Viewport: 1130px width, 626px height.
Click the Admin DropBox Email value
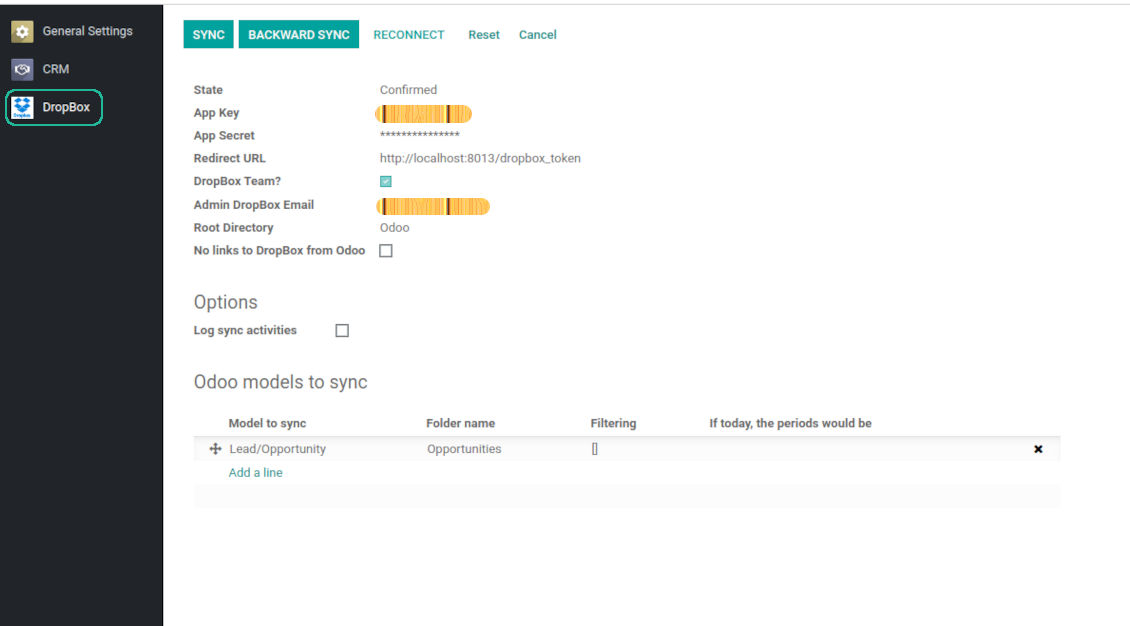pyautogui.click(x=432, y=207)
